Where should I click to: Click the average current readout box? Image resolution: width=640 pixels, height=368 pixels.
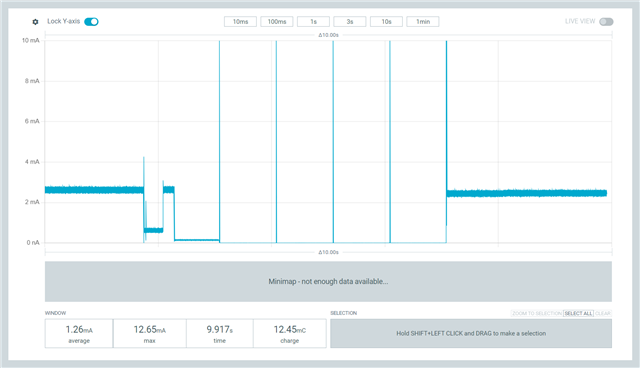[x=79, y=333]
